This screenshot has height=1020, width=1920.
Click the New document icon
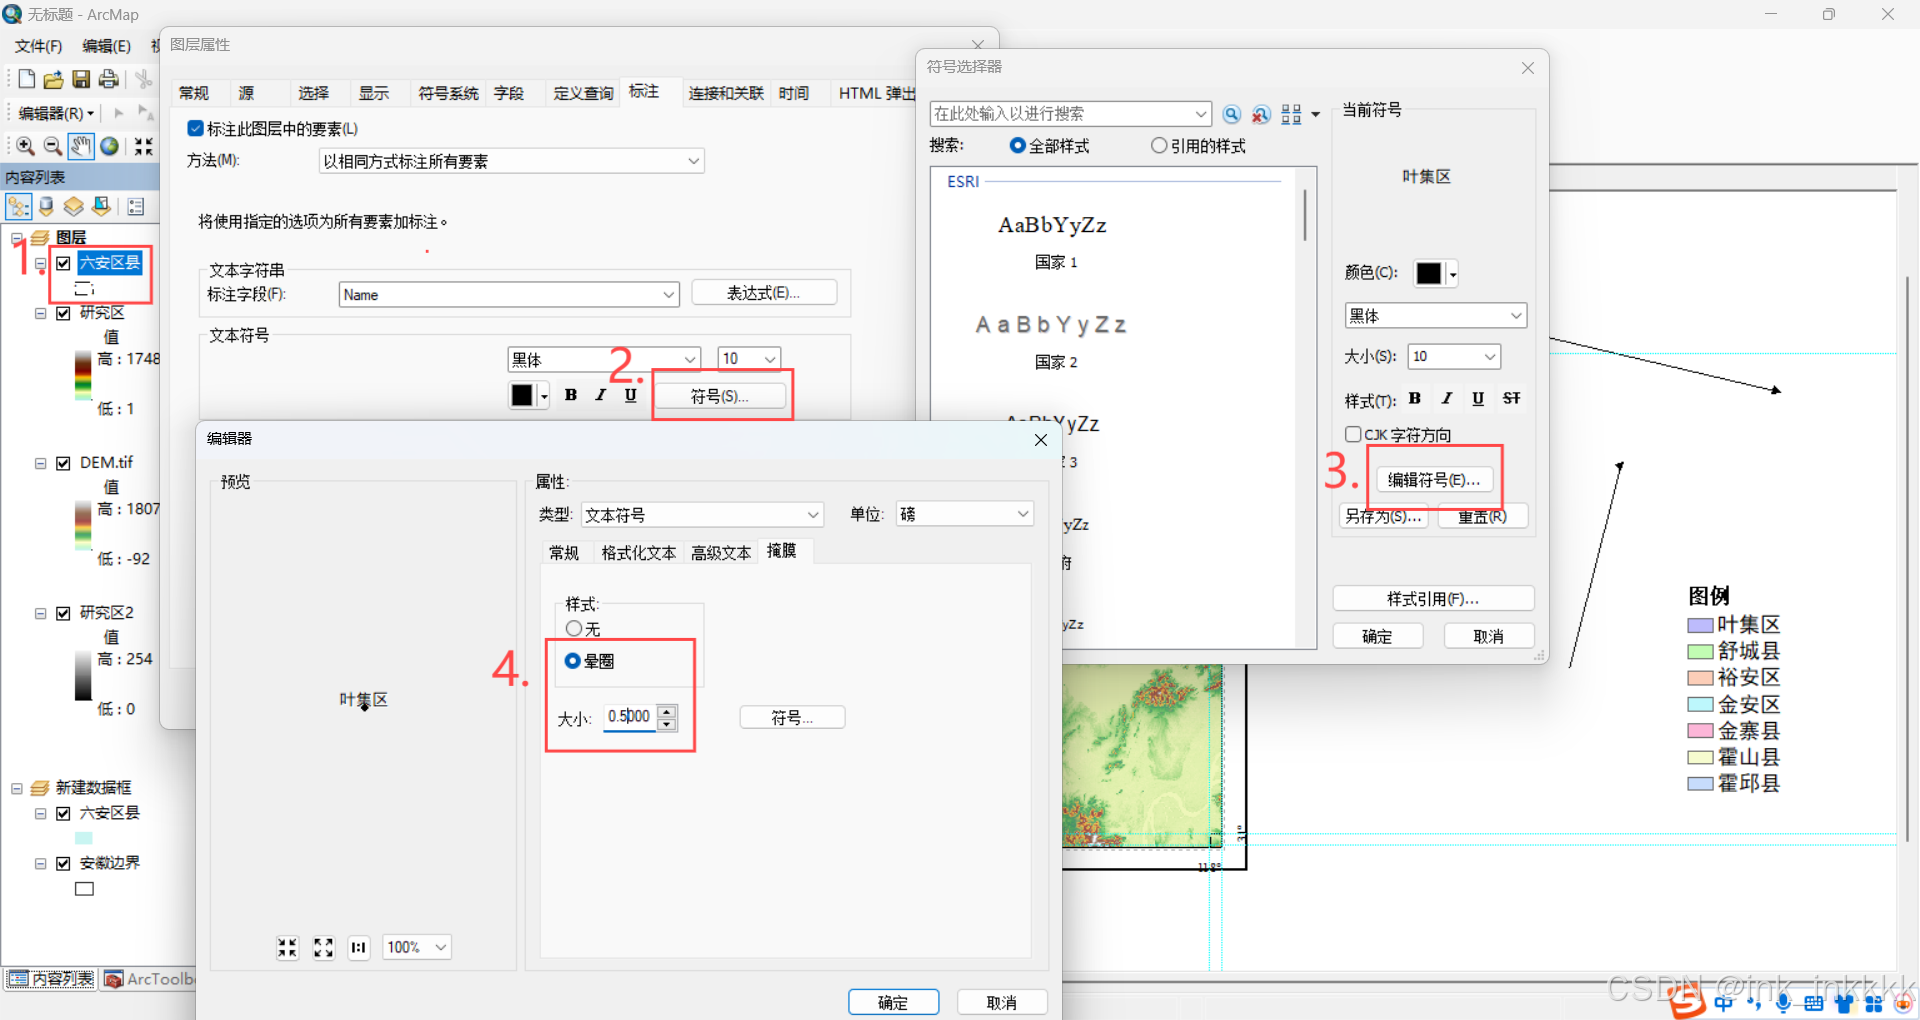point(27,79)
